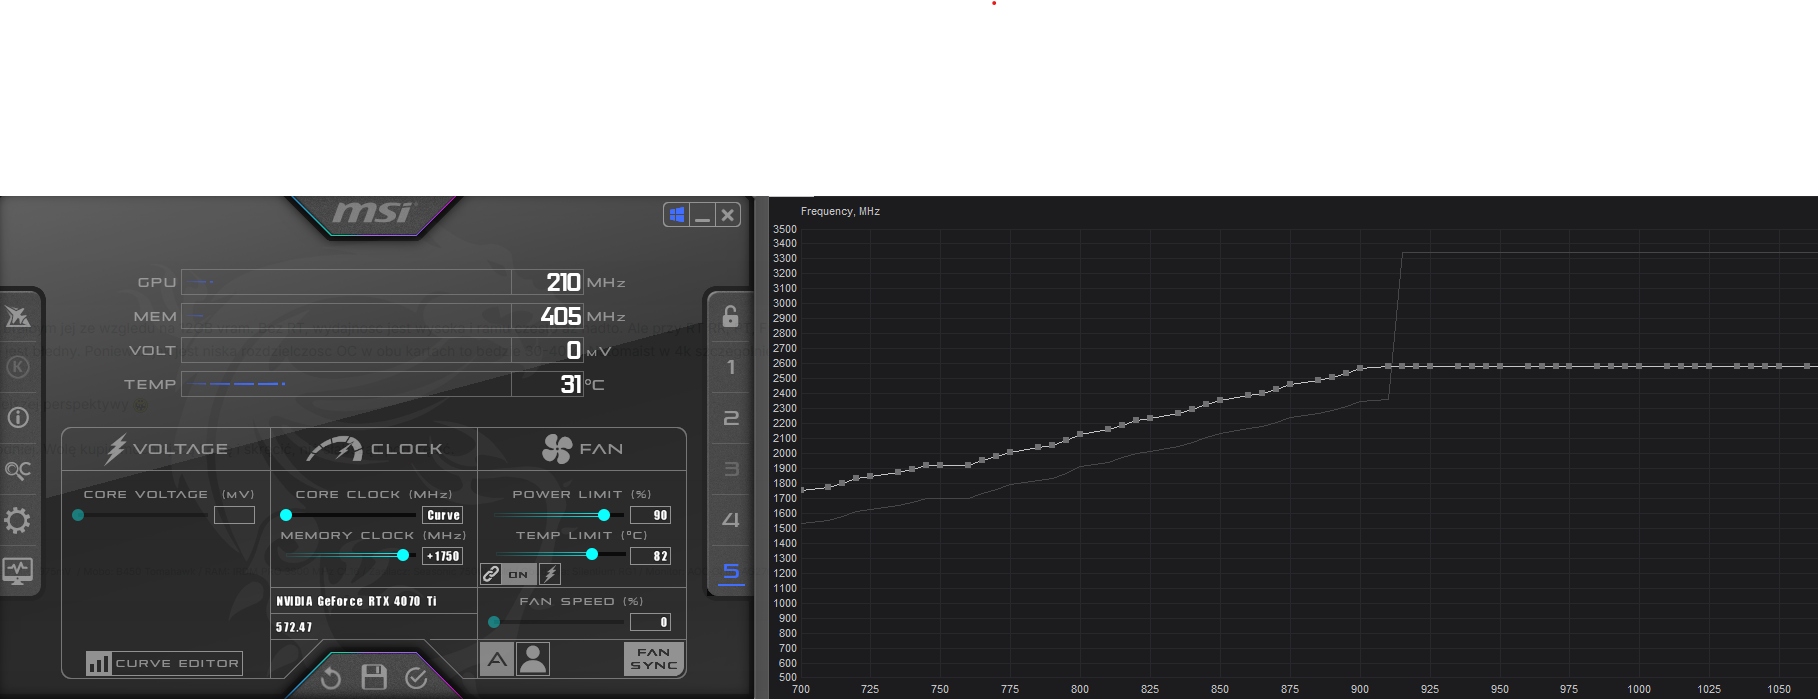This screenshot has height=699, width=1818.
Task: Open the hardware monitor icon
Action: click(18, 571)
